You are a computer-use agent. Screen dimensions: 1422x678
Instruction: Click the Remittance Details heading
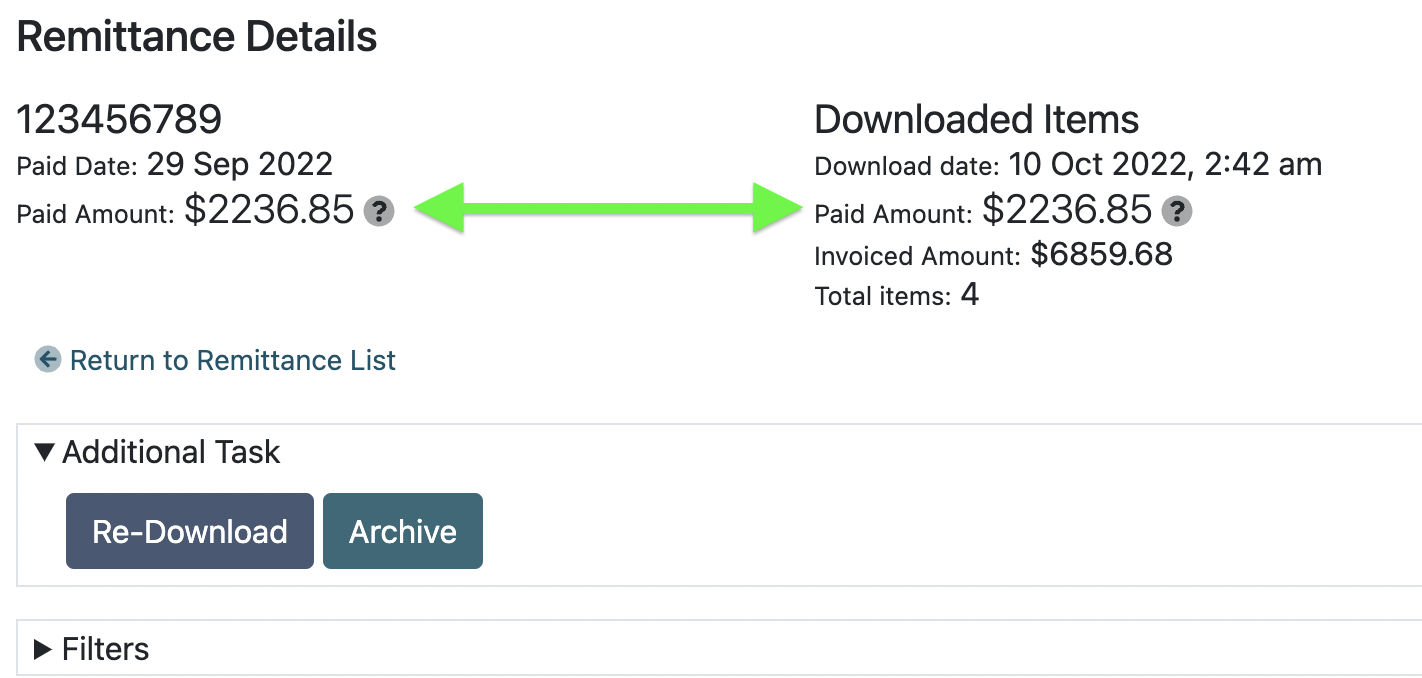click(x=197, y=37)
